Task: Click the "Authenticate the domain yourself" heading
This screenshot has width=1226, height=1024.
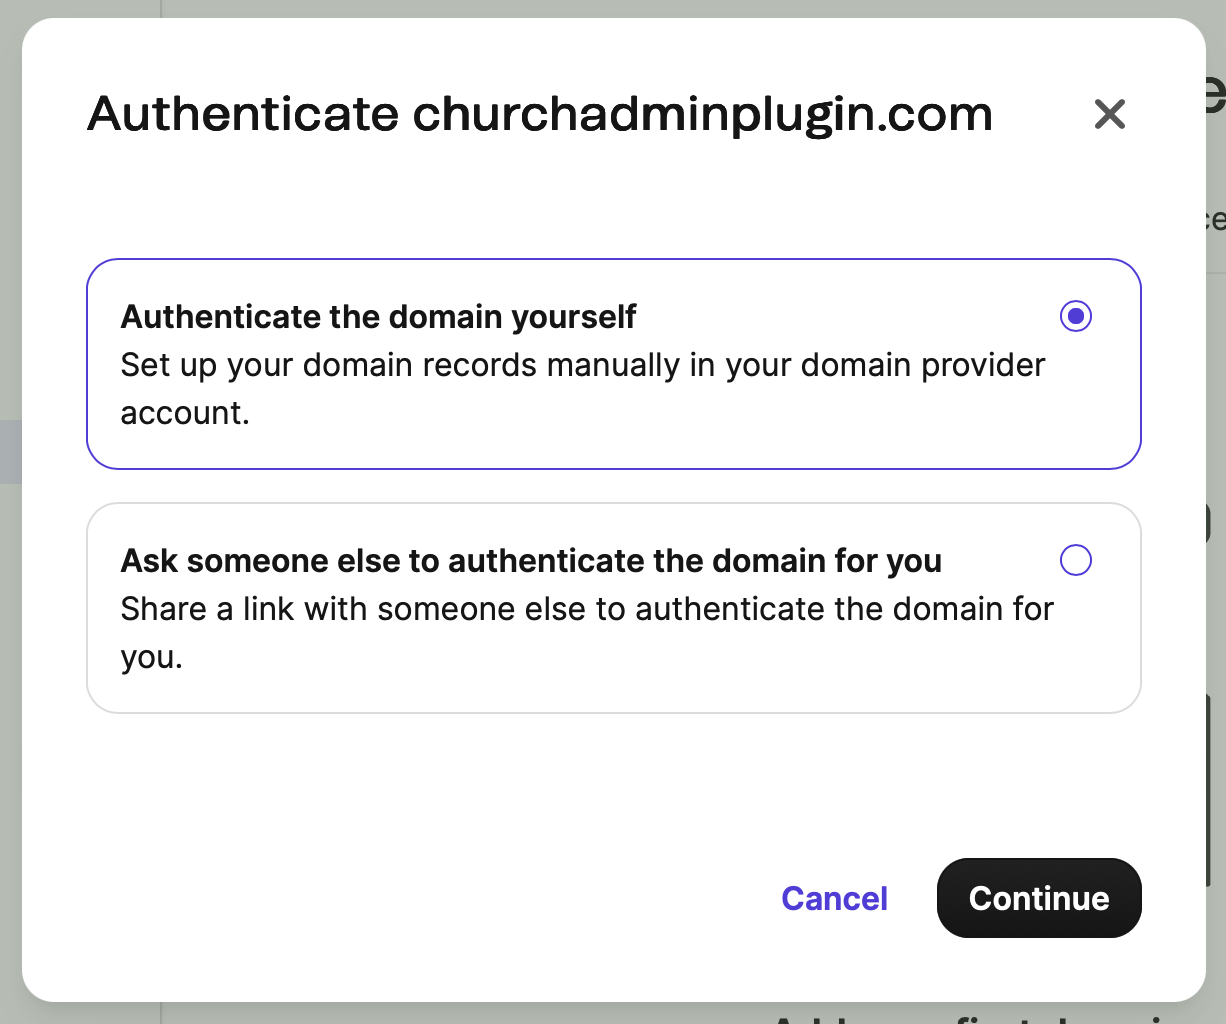Action: click(378, 317)
